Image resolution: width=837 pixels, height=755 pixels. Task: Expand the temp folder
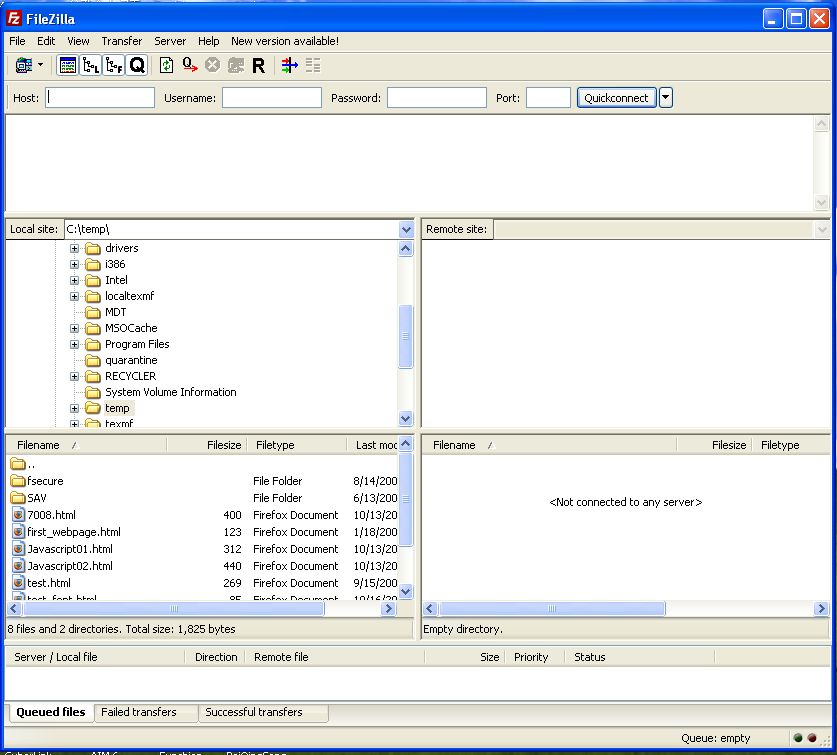tap(74, 409)
